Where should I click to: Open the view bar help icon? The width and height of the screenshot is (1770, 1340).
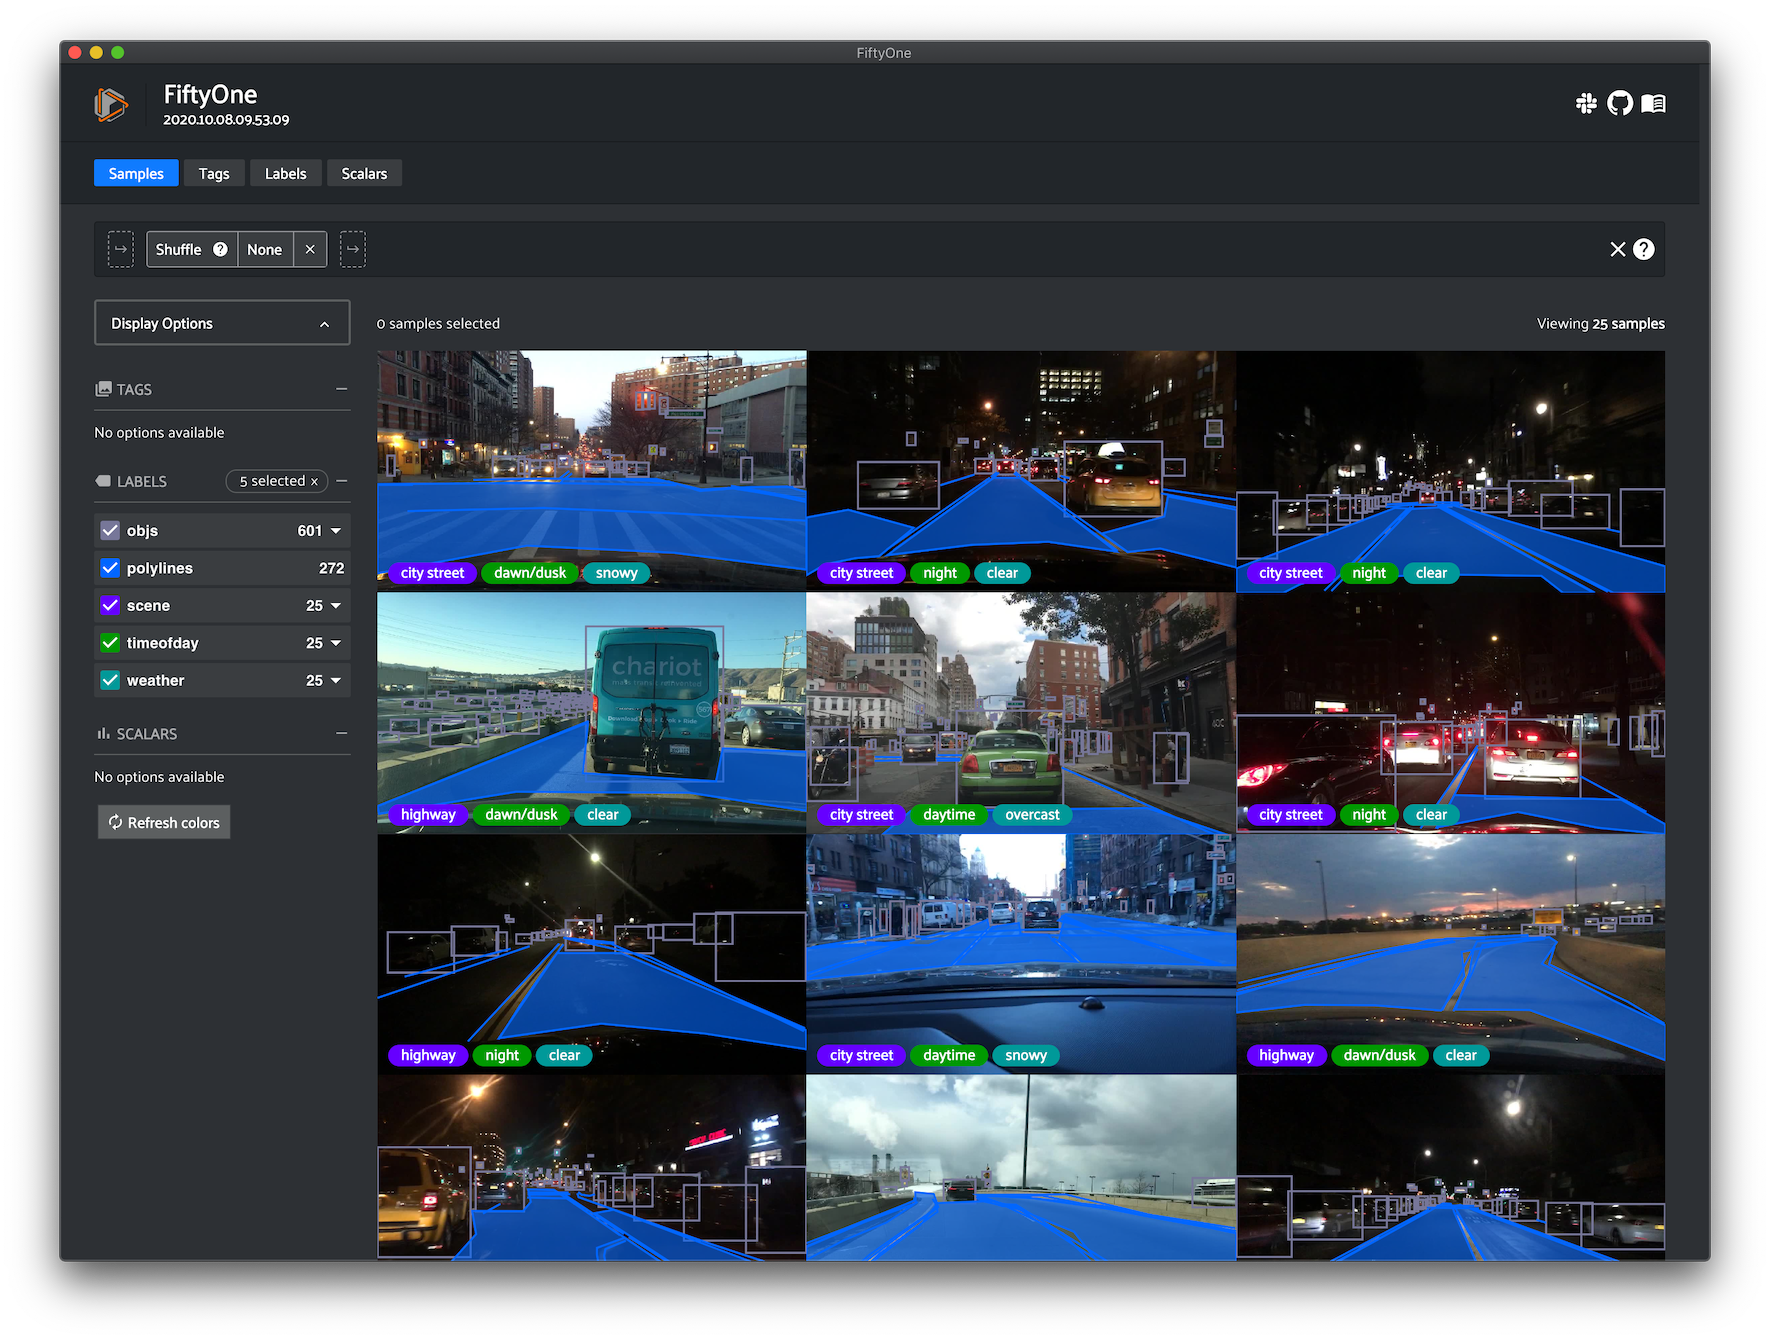(1644, 249)
